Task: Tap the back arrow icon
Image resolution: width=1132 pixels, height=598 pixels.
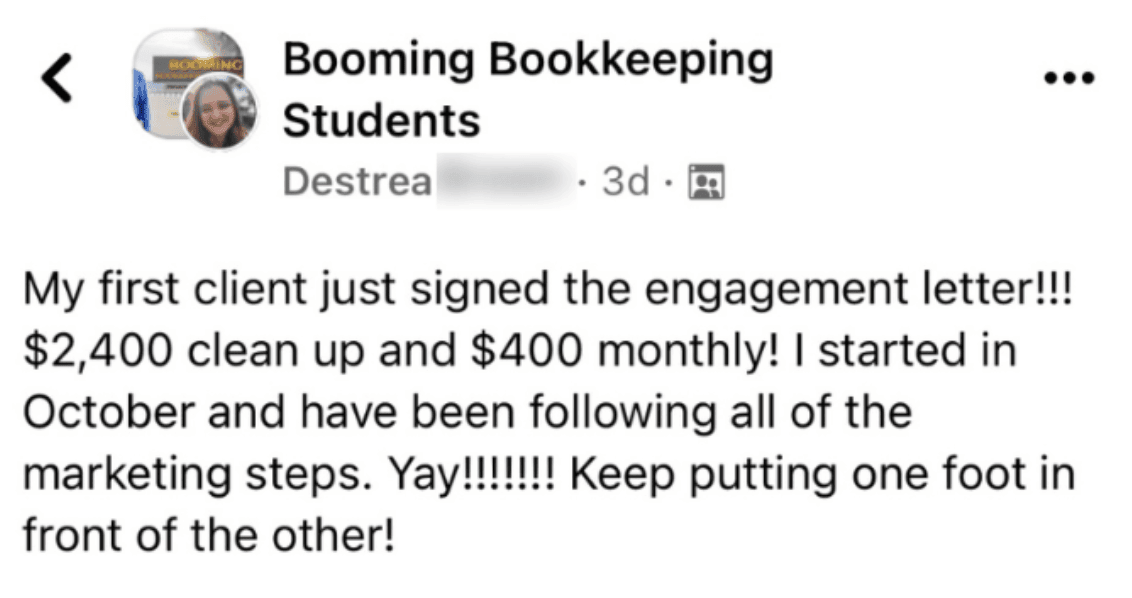Action: (56, 79)
